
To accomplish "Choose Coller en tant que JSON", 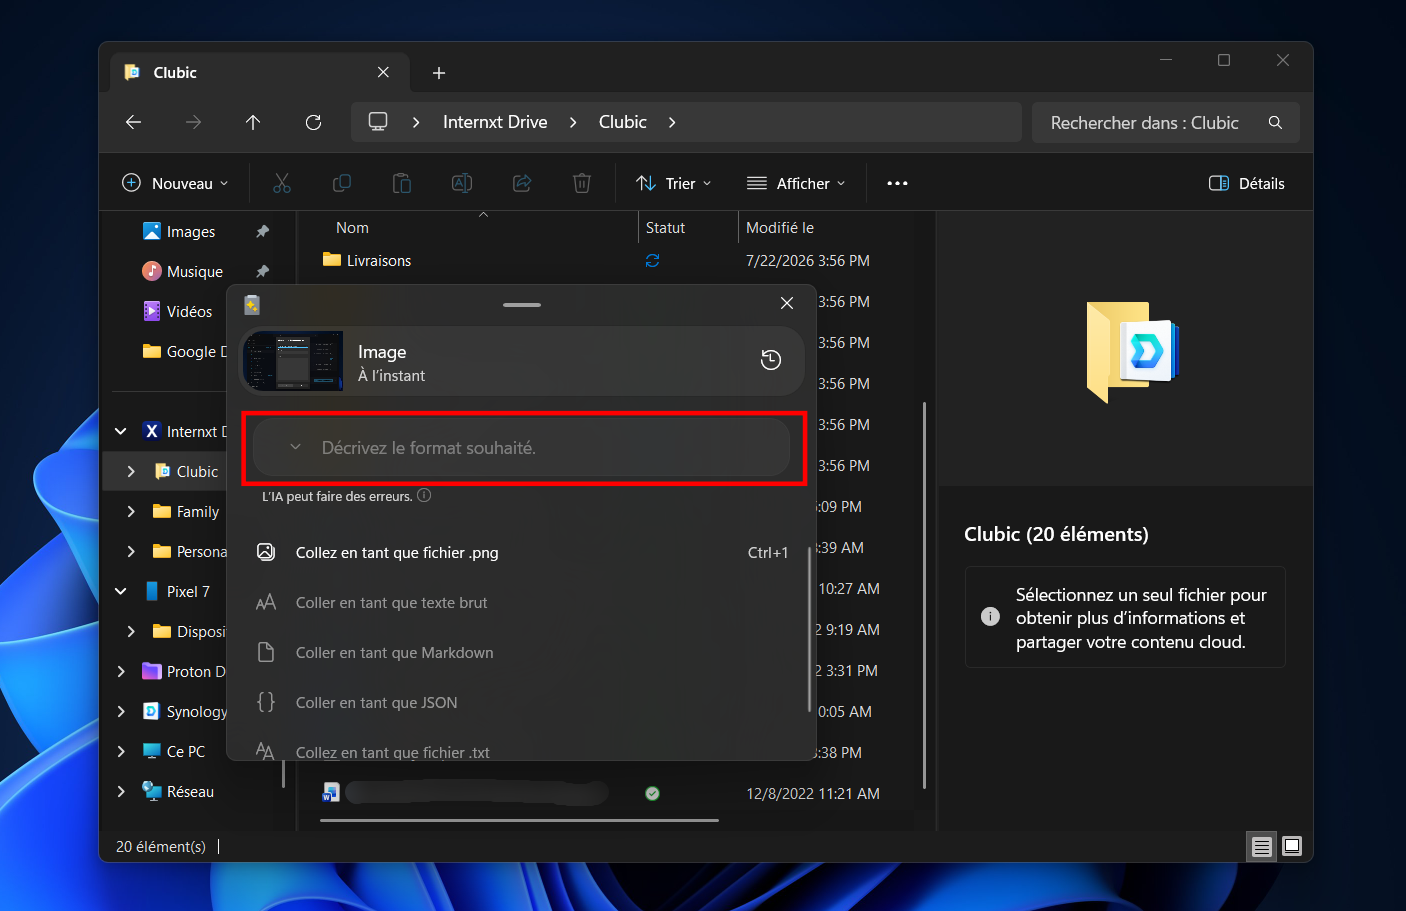I will pos(522,702).
